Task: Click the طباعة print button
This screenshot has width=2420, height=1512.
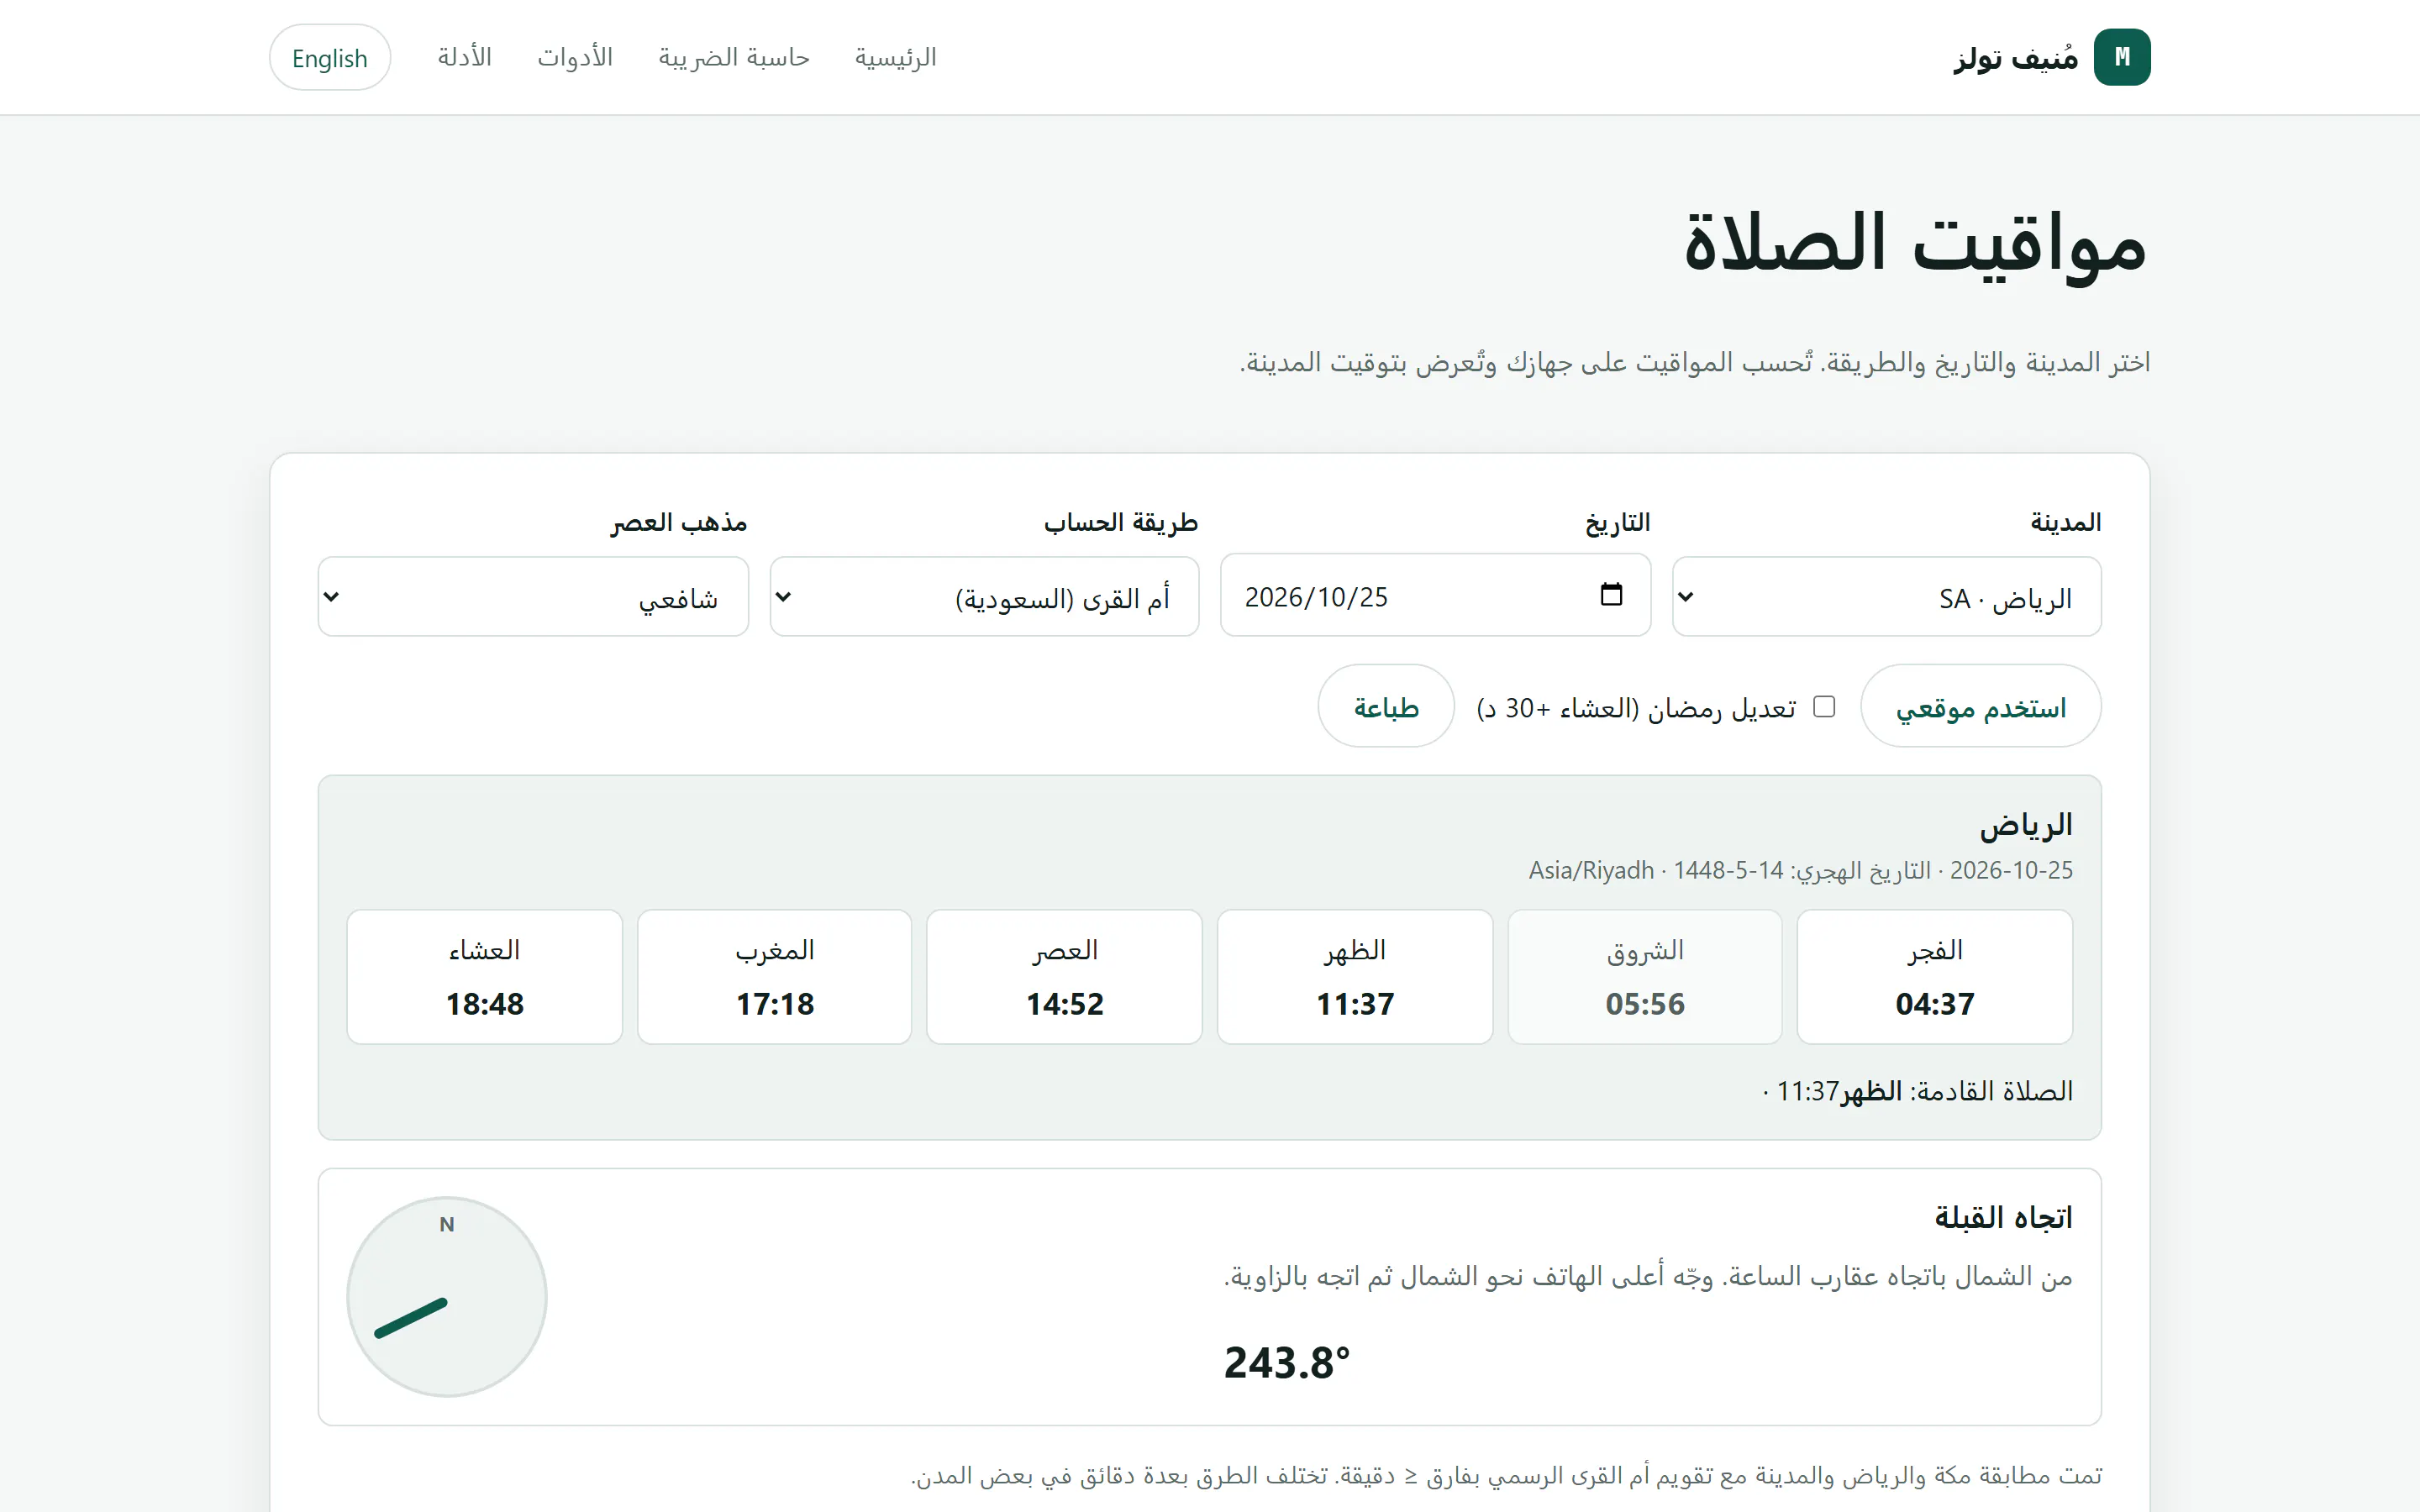Action: coord(1386,707)
